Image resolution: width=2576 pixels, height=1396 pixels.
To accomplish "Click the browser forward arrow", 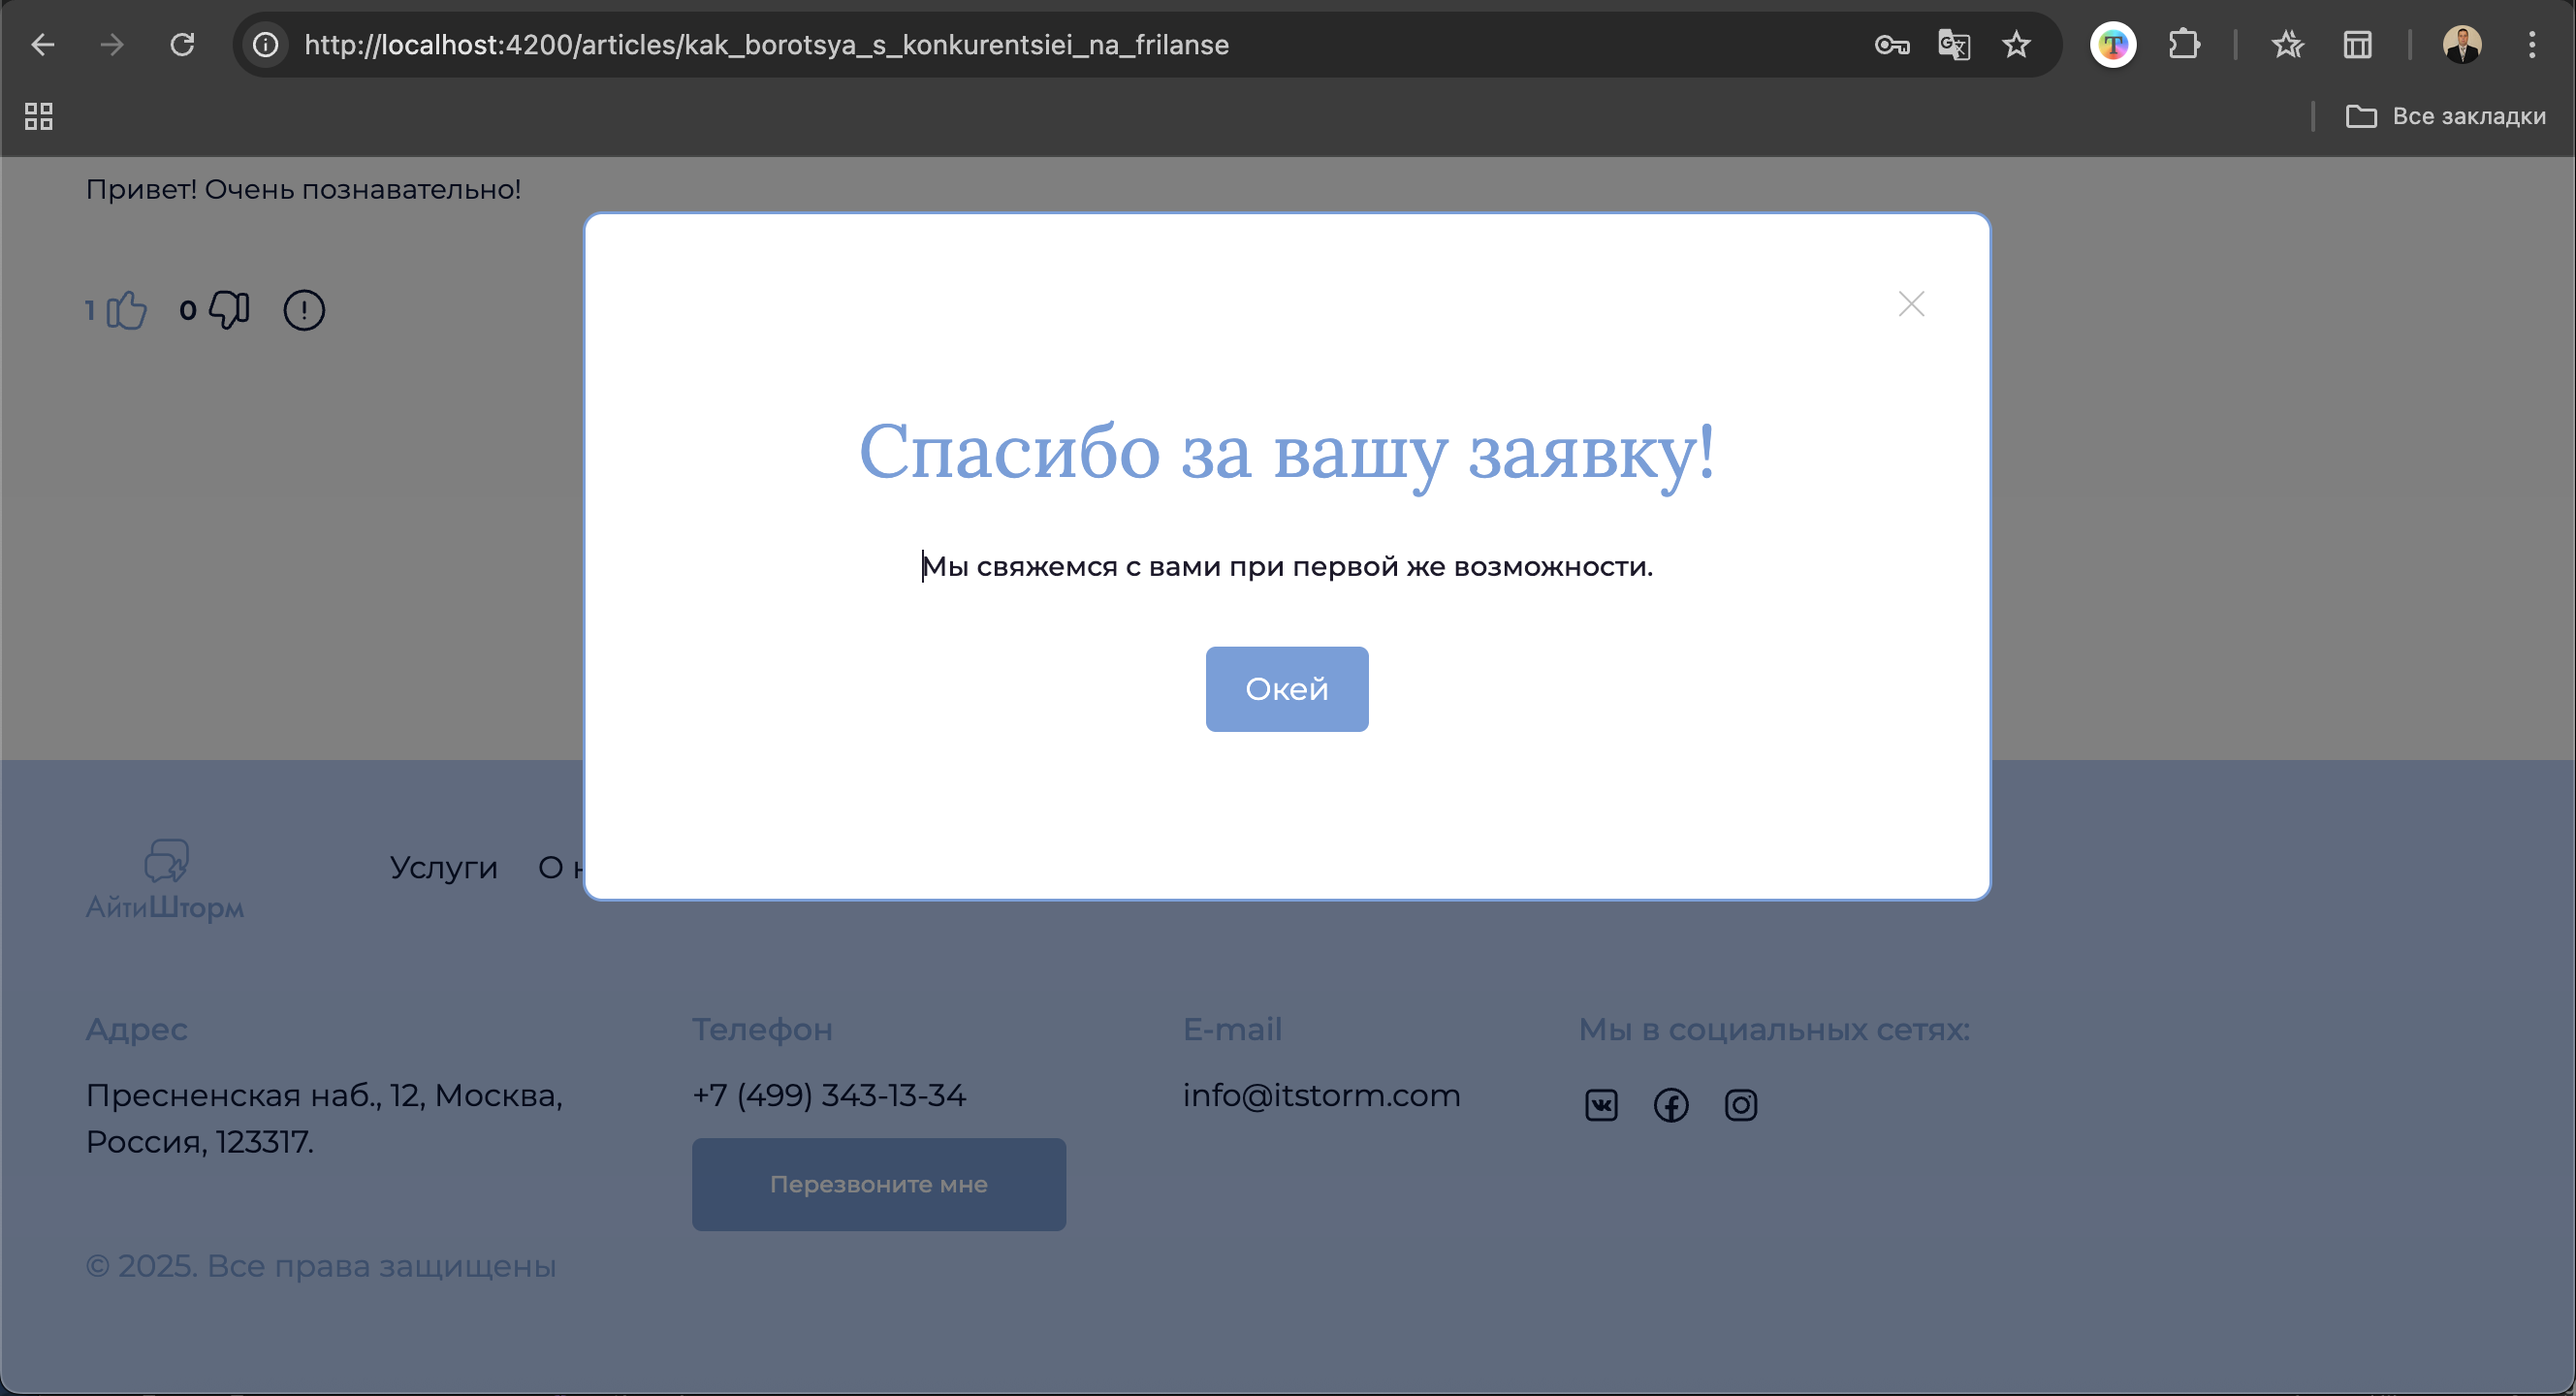I will [112, 45].
